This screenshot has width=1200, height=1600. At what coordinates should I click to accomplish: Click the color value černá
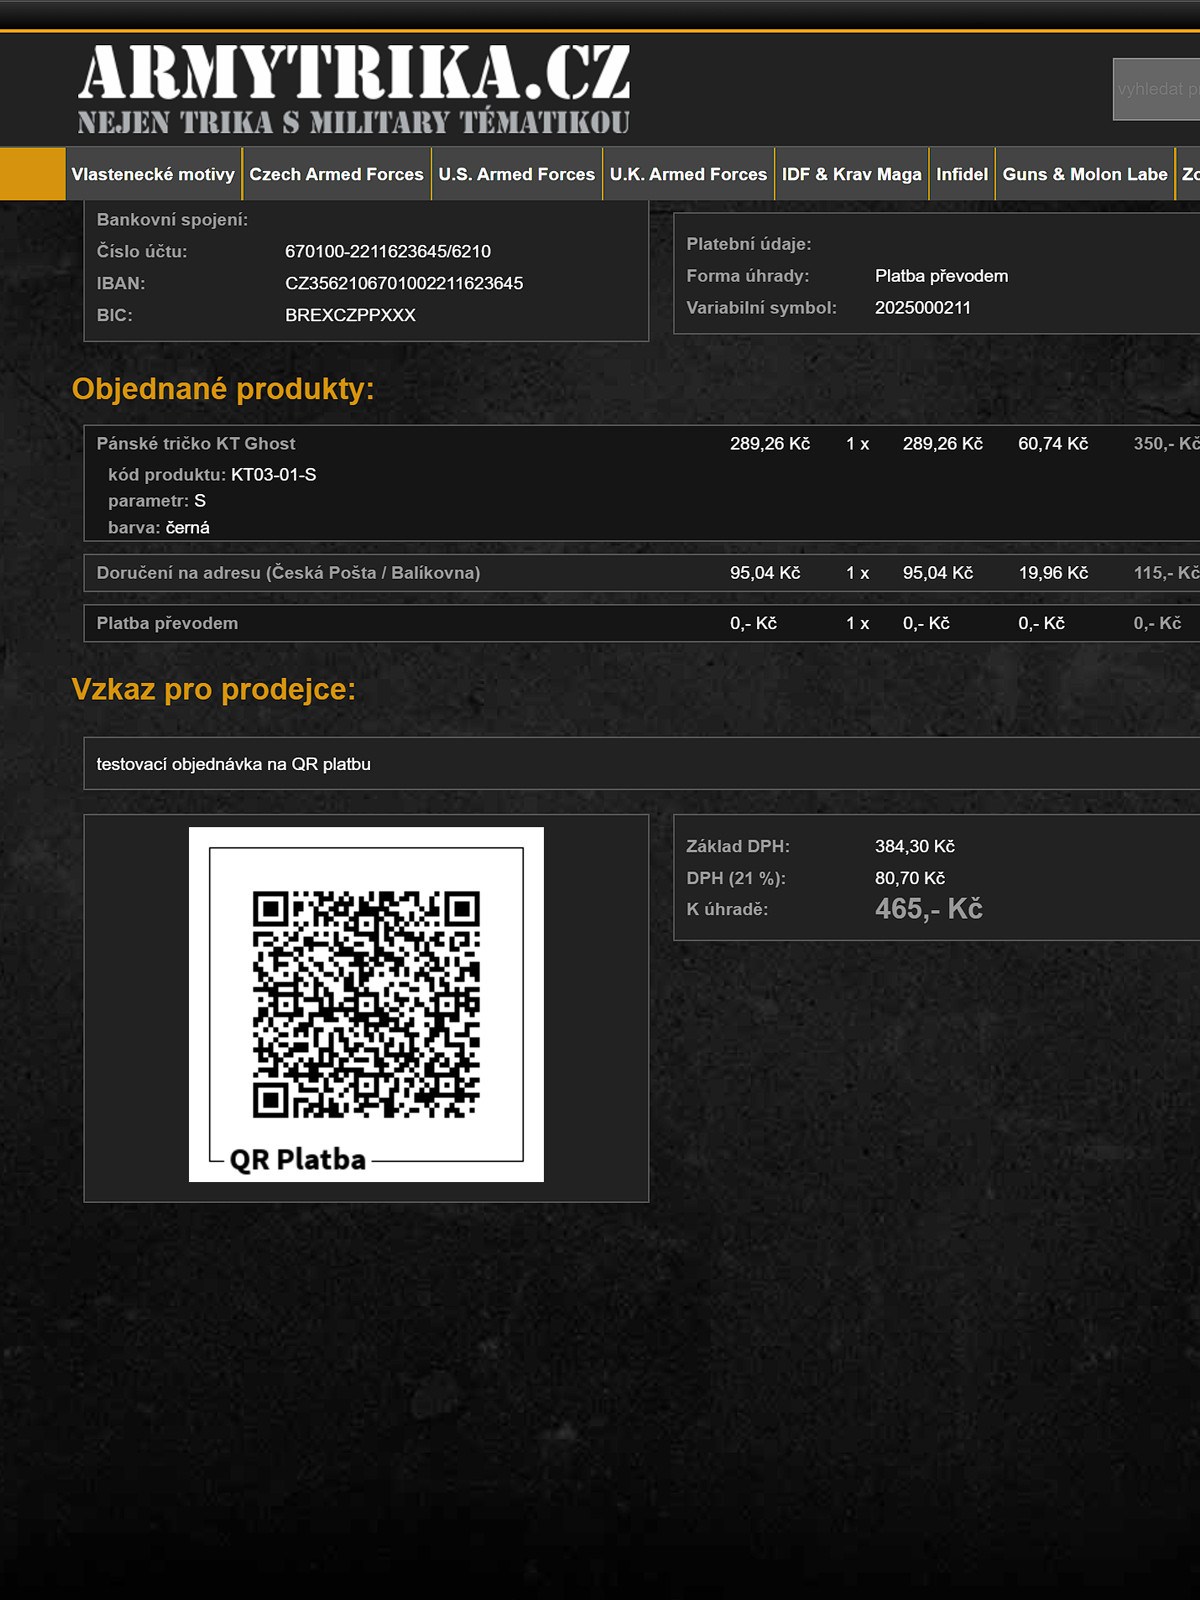pyautogui.click(x=187, y=527)
